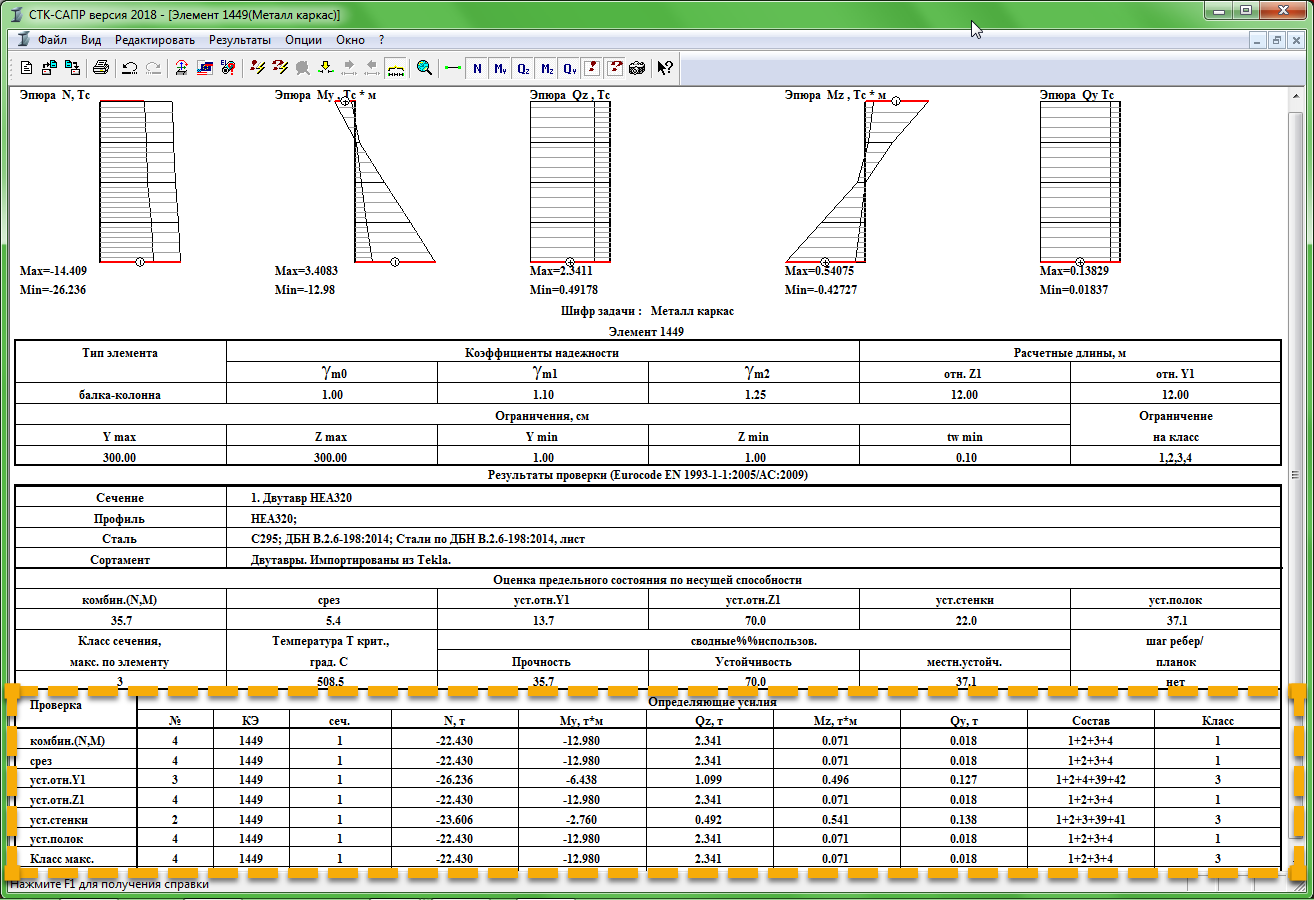Open the Опции menu

click(303, 40)
